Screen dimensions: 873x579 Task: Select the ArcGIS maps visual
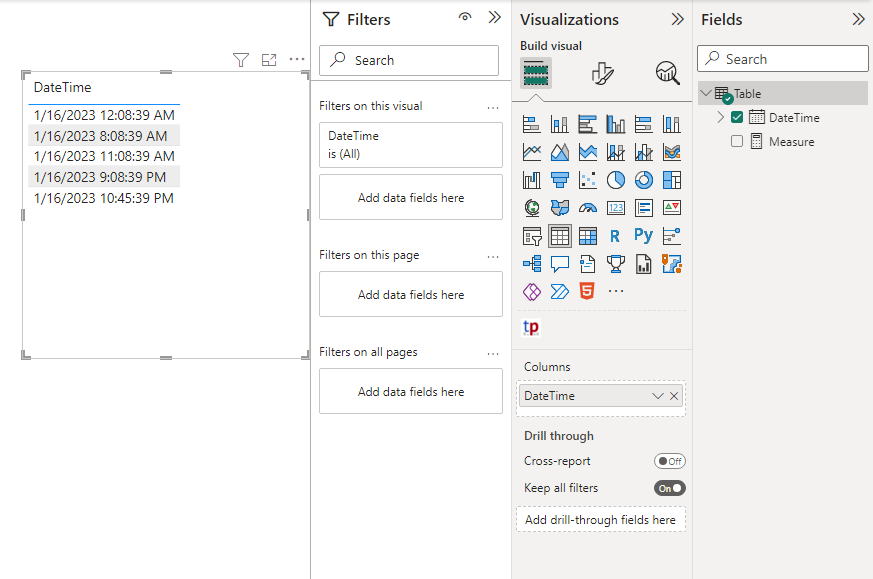672,264
